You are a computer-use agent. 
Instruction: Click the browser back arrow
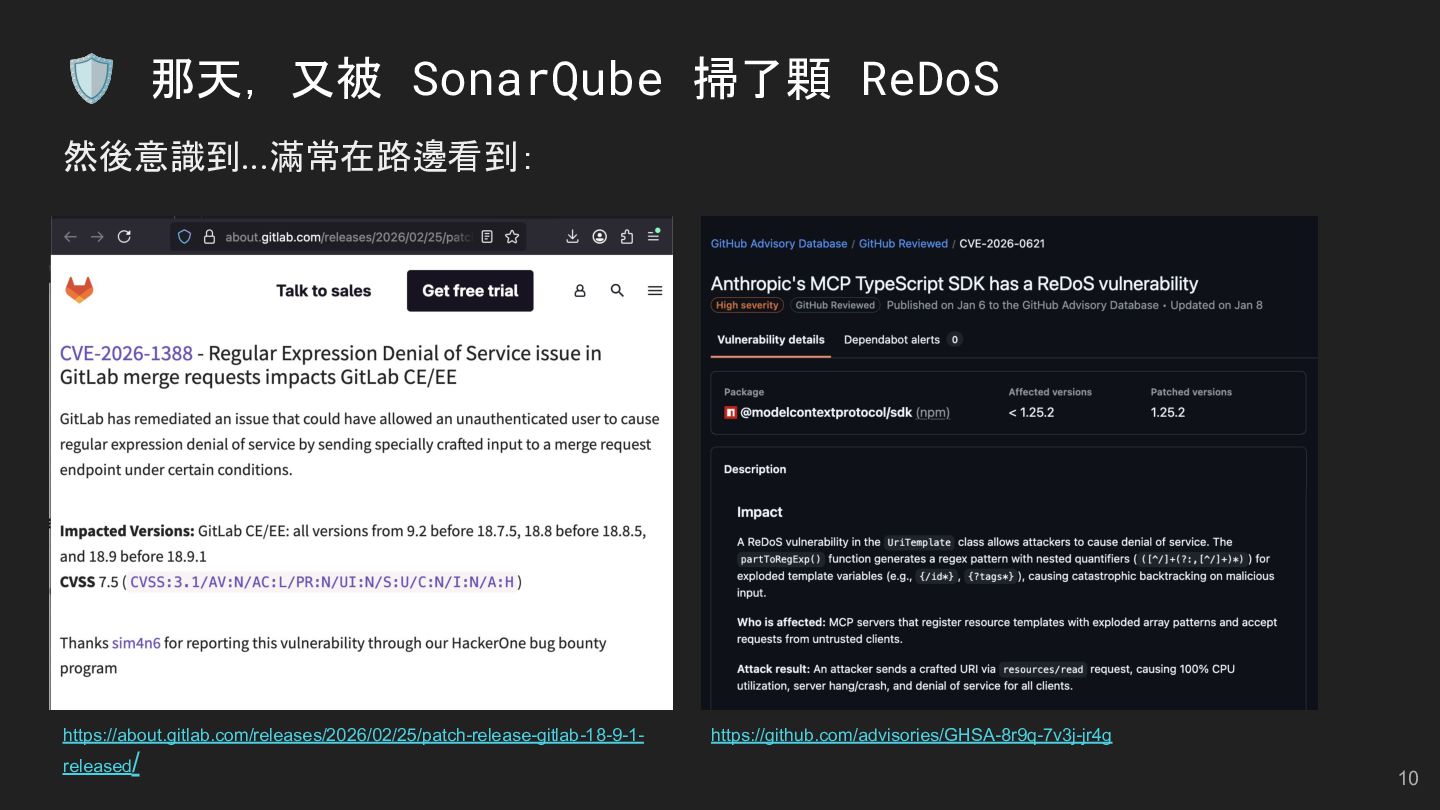coord(70,237)
